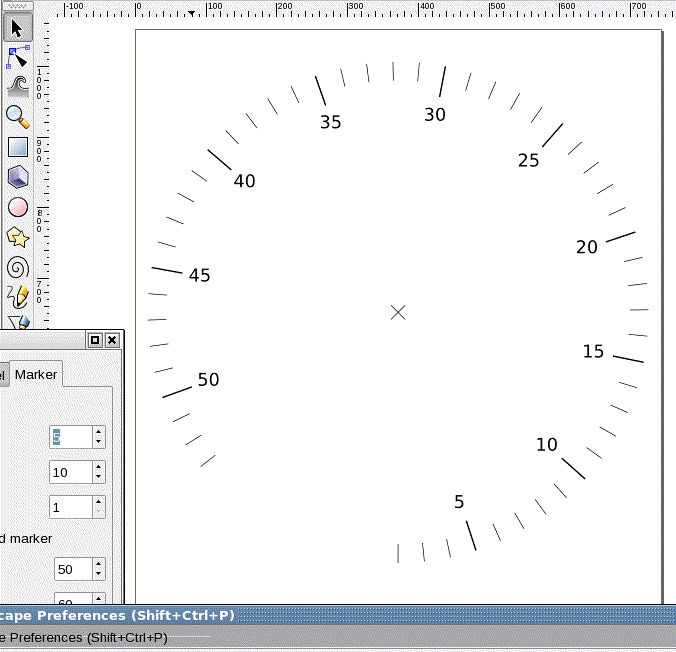Click the dial label 40 on canvas
The height and width of the screenshot is (652, 676).
(x=244, y=181)
